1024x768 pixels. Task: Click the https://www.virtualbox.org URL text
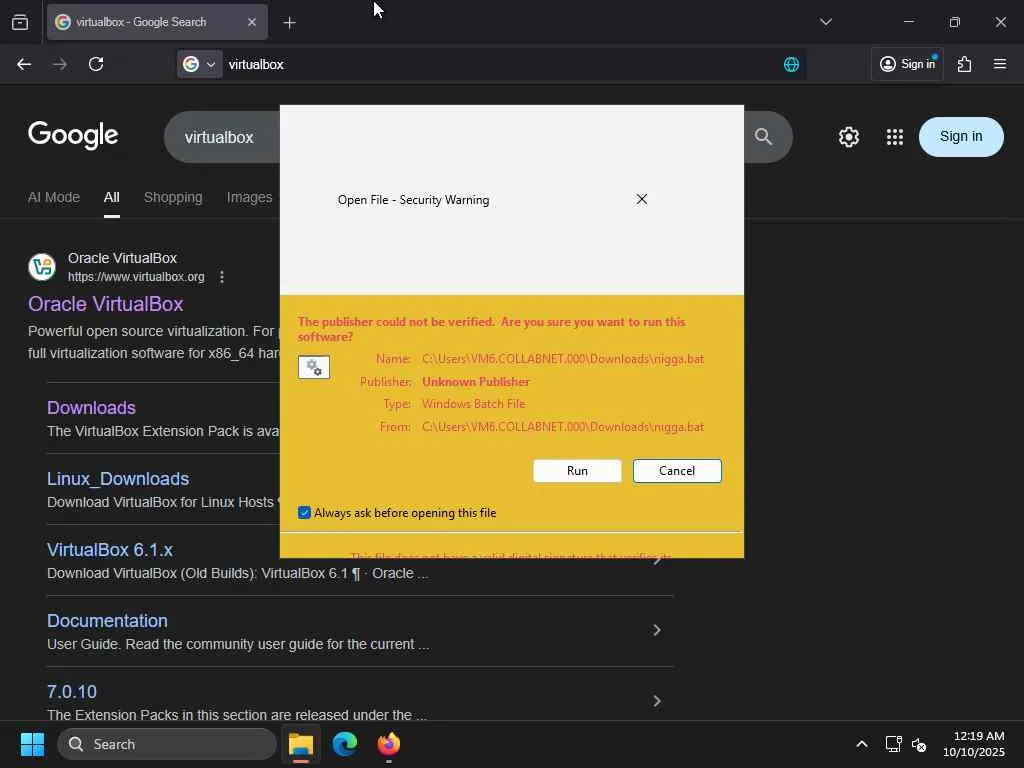136,277
